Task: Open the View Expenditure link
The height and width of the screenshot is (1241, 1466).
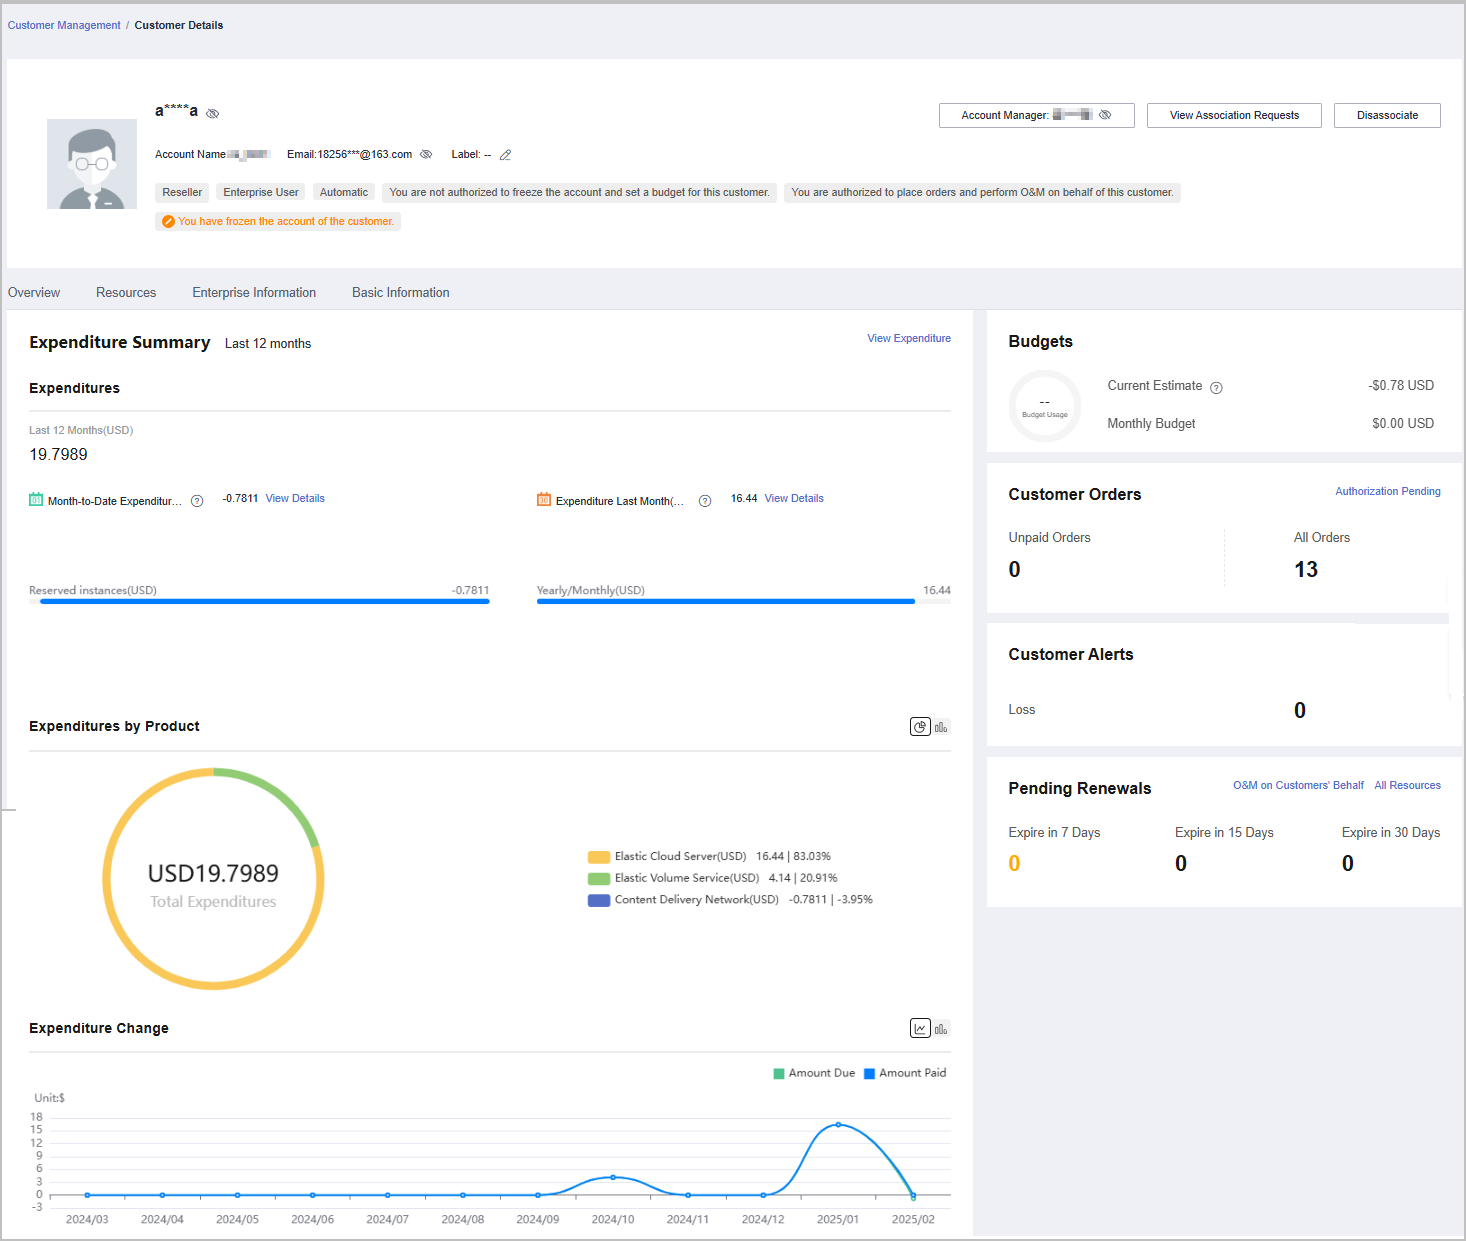Action: [x=908, y=339]
